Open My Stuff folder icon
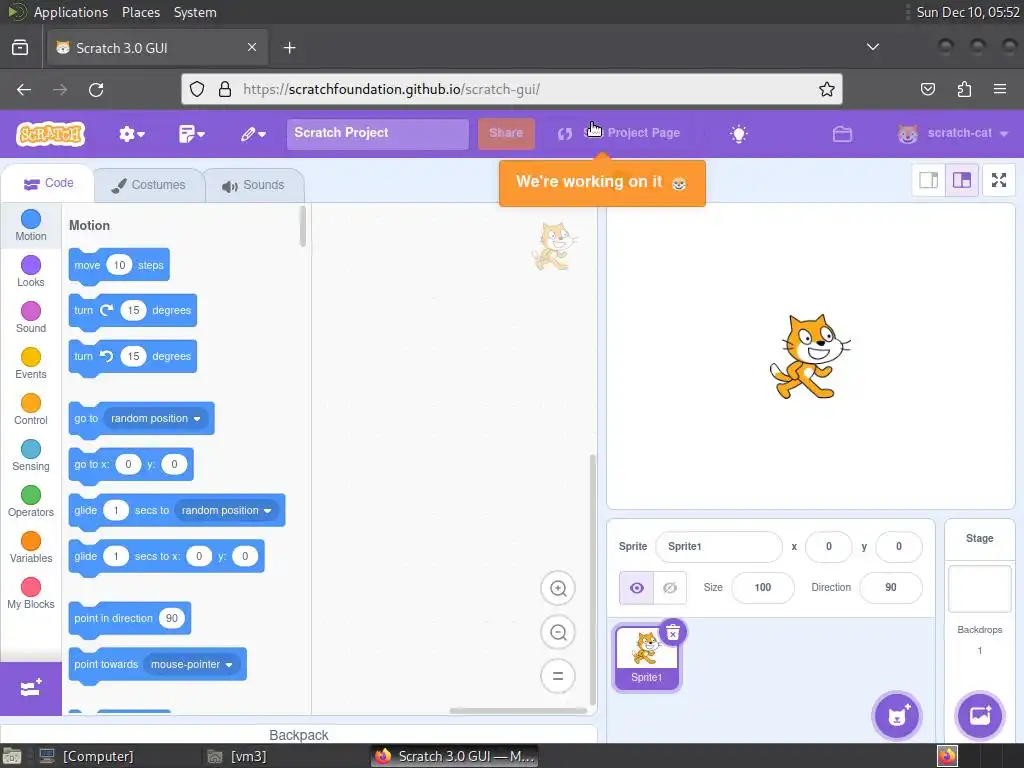 coord(842,134)
